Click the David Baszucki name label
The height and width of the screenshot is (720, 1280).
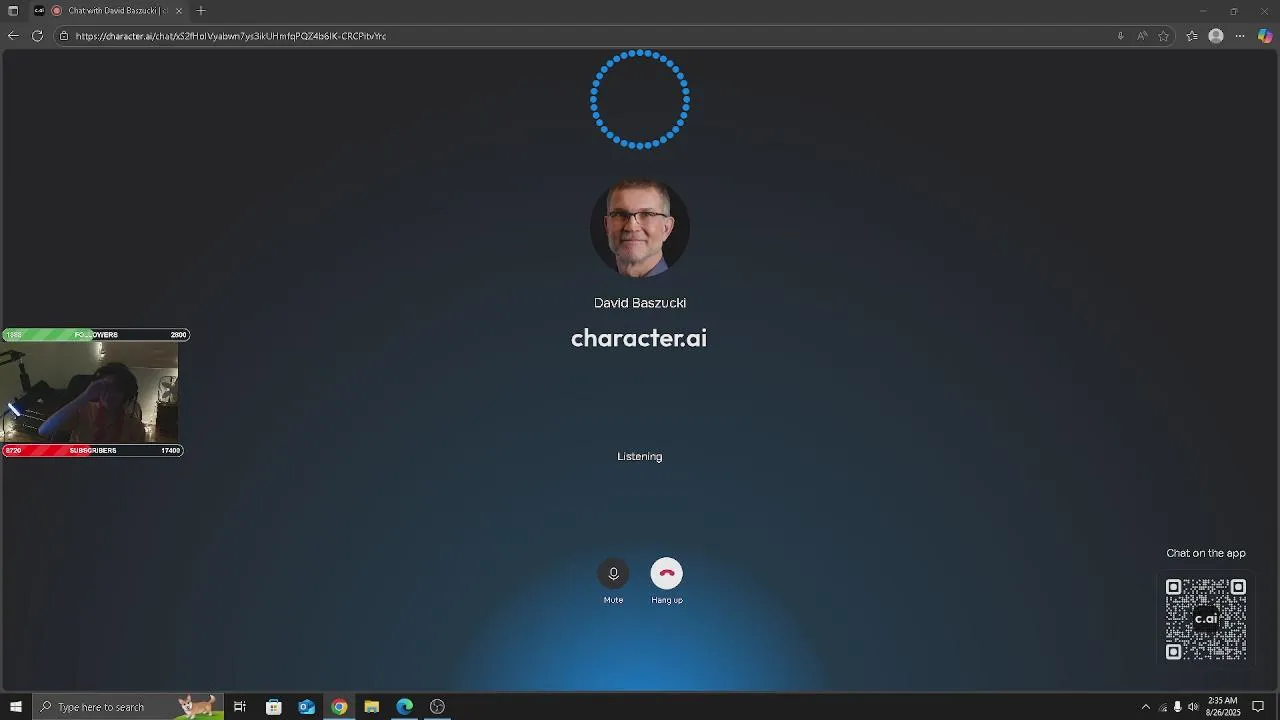point(640,303)
